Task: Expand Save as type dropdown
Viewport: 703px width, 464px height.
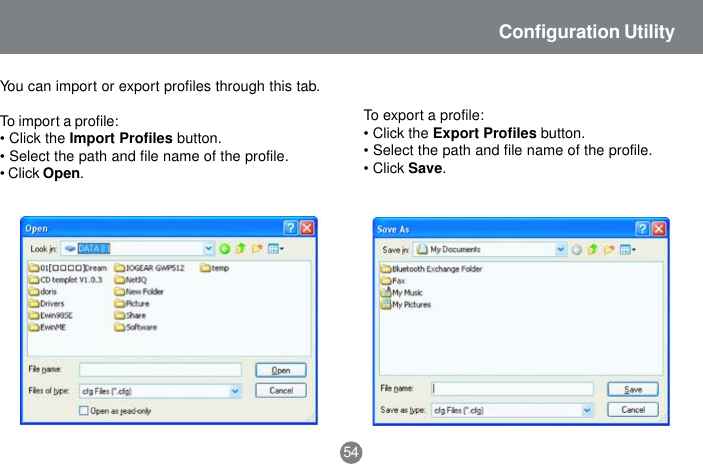Action: click(x=587, y=410)
